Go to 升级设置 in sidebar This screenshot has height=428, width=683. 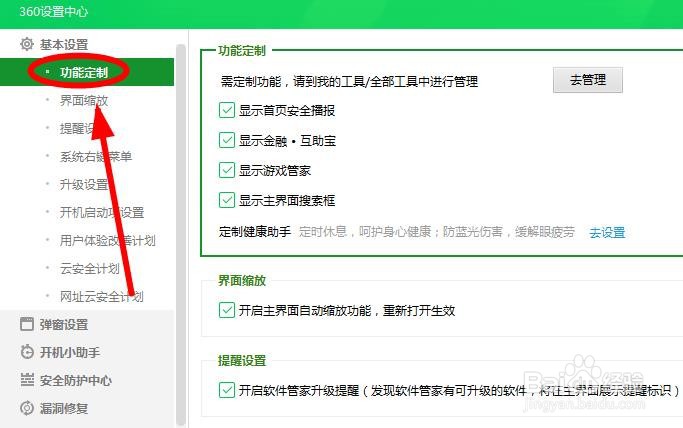pyautogui.click(x=84, y=185)
